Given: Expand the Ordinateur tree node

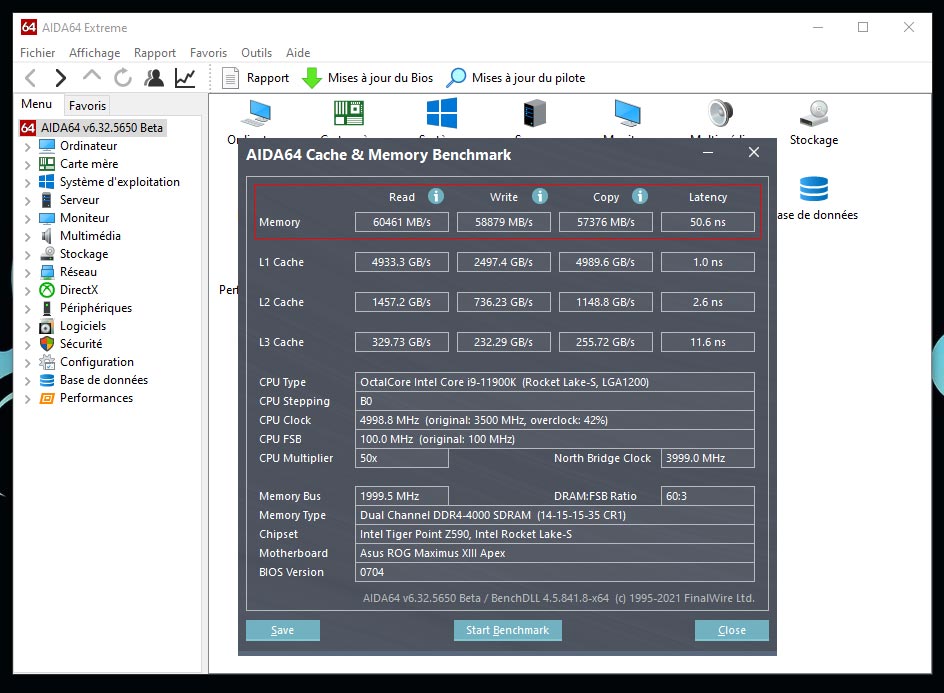Looking at the screenshot, I should pos(28,146).
